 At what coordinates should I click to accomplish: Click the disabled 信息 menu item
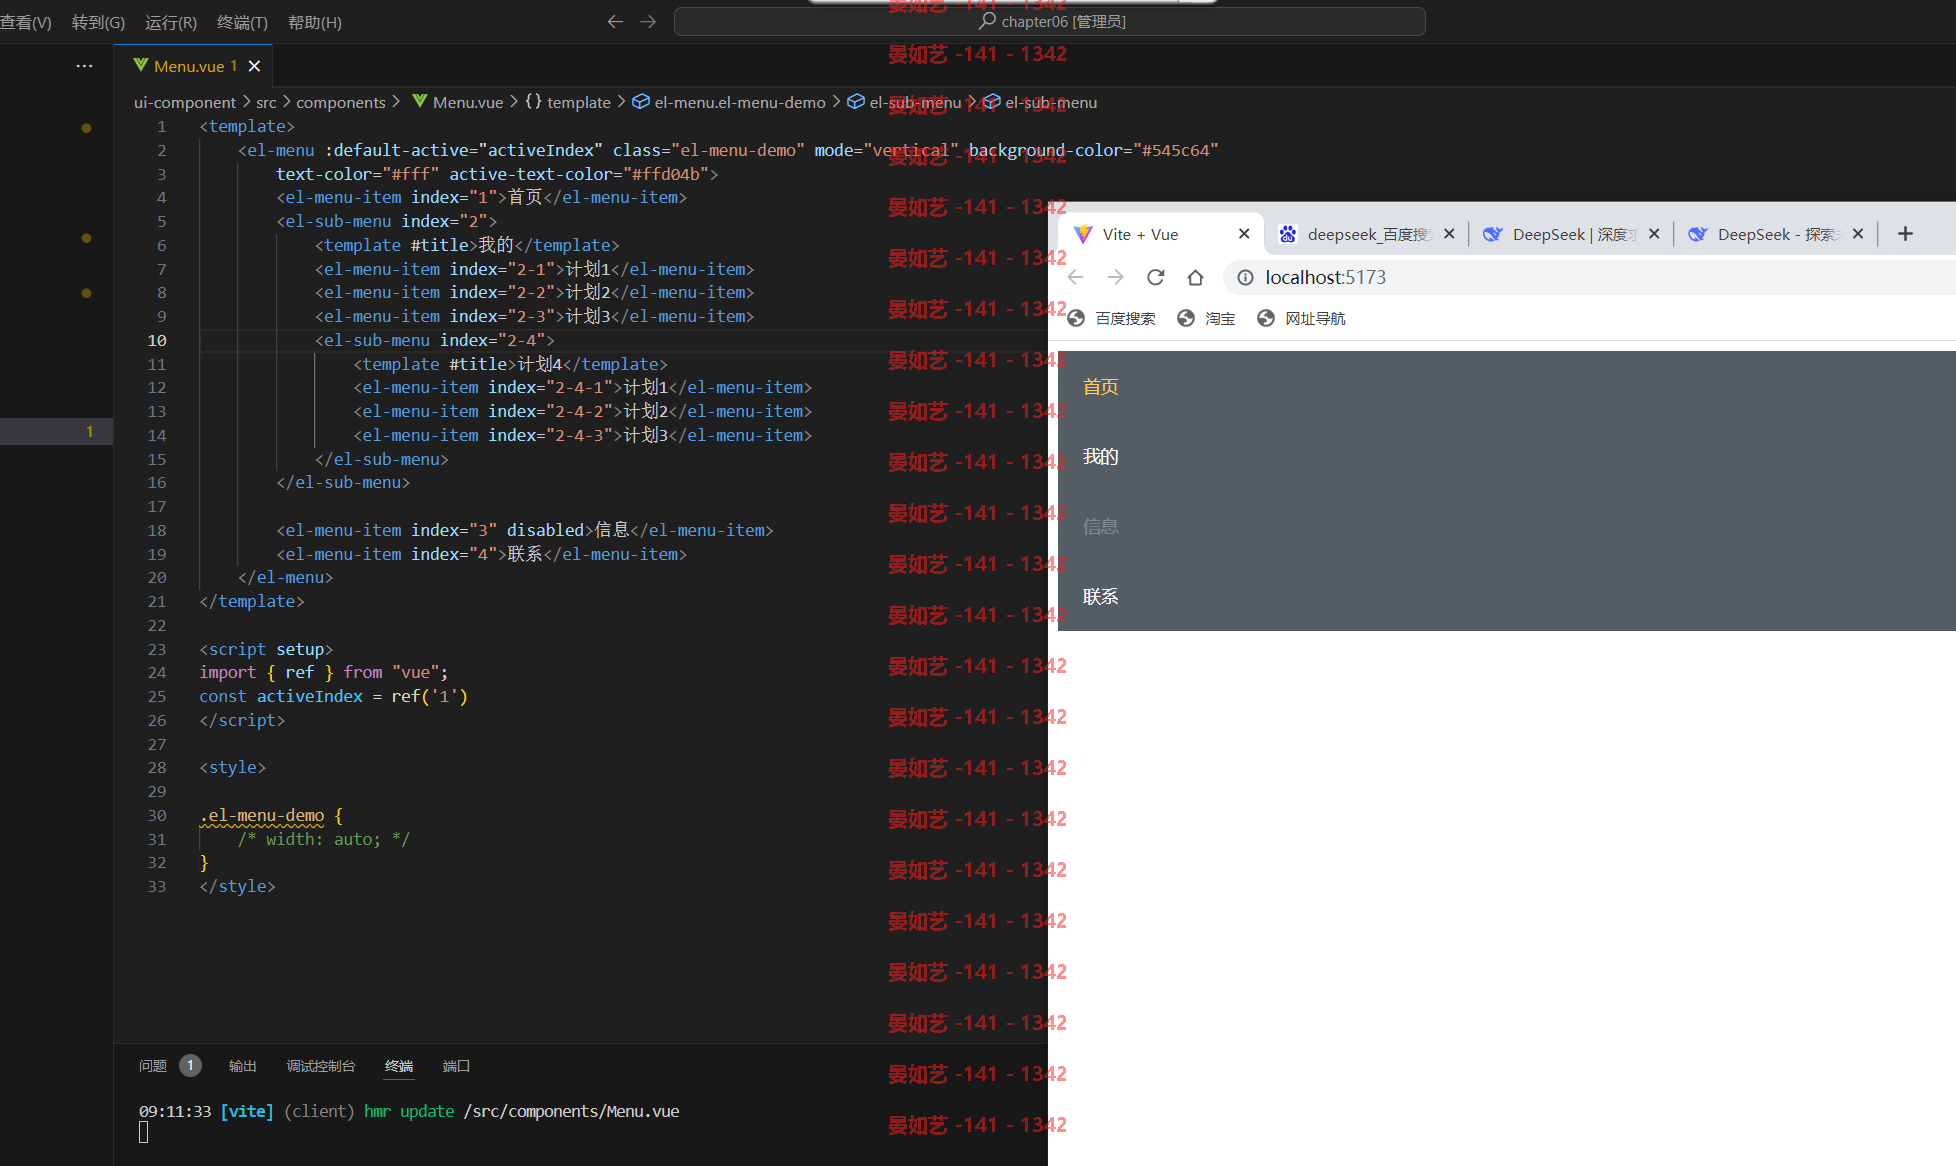point(1507,527)
